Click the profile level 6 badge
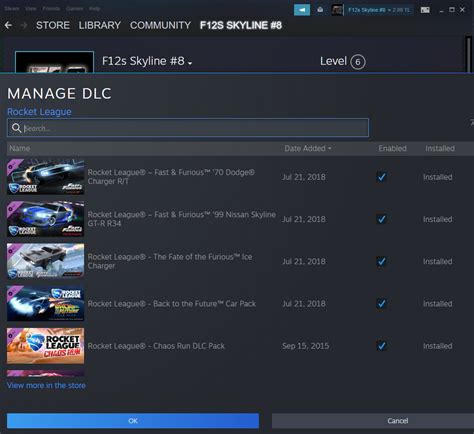Screen dimensions: 474x434 tap(358, 62)
